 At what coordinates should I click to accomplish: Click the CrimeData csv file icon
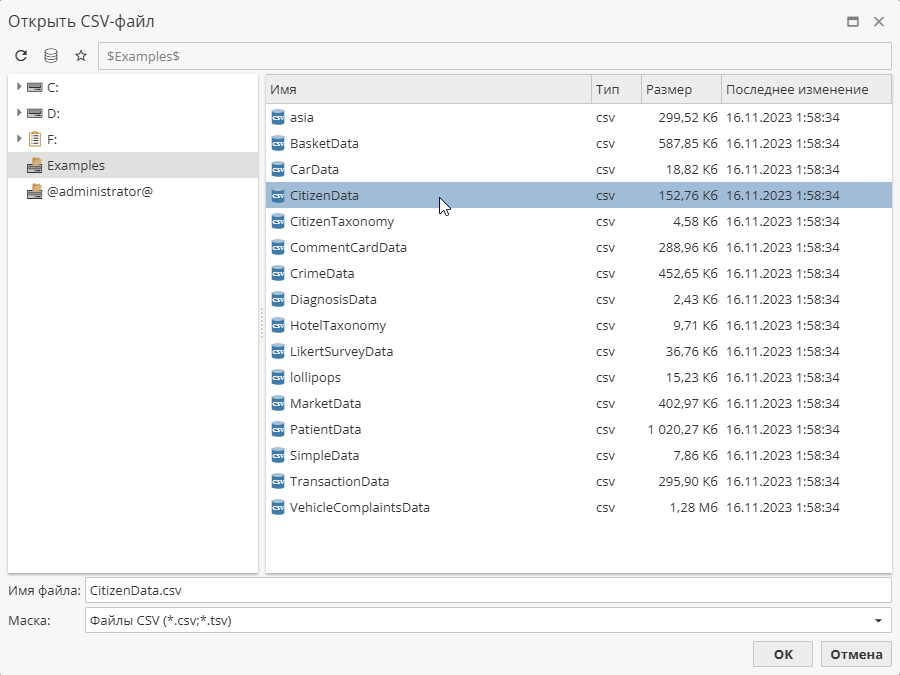[278, 273]
